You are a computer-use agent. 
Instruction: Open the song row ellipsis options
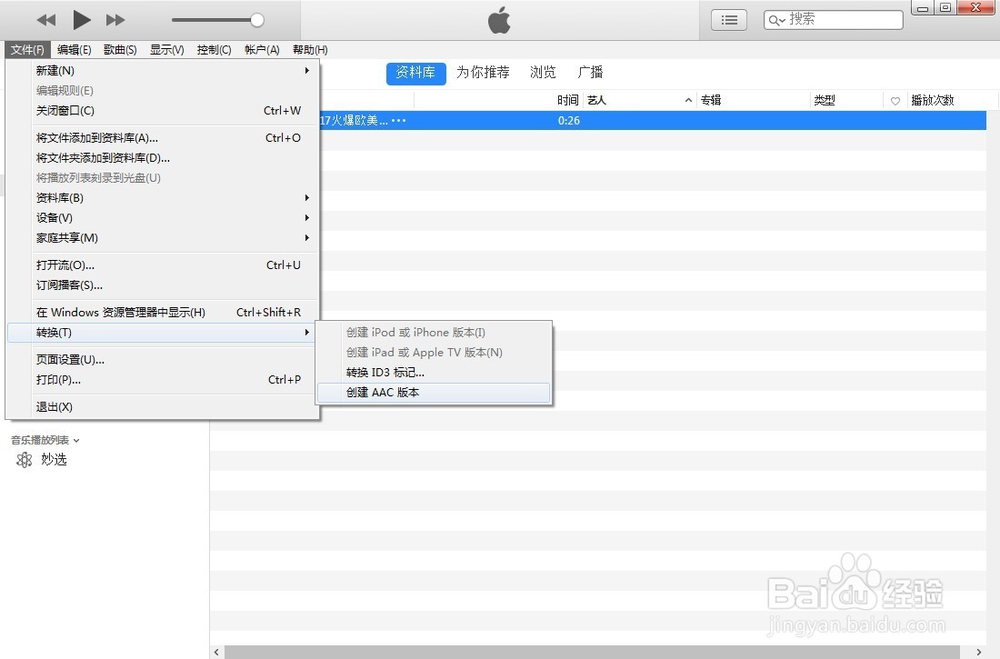pos(399,121)
